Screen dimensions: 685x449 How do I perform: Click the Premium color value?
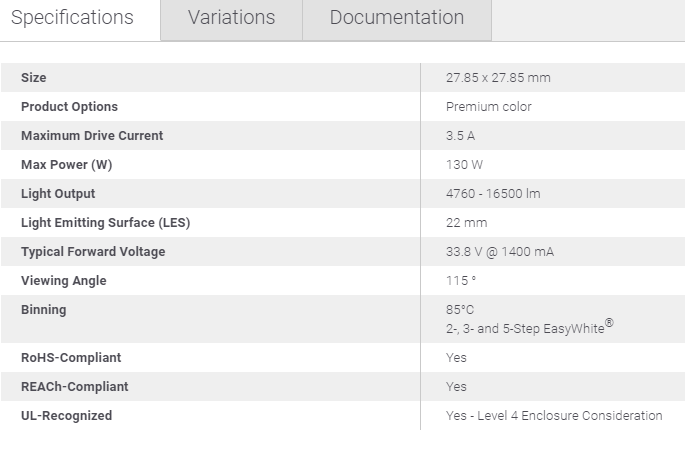[488, 107]
